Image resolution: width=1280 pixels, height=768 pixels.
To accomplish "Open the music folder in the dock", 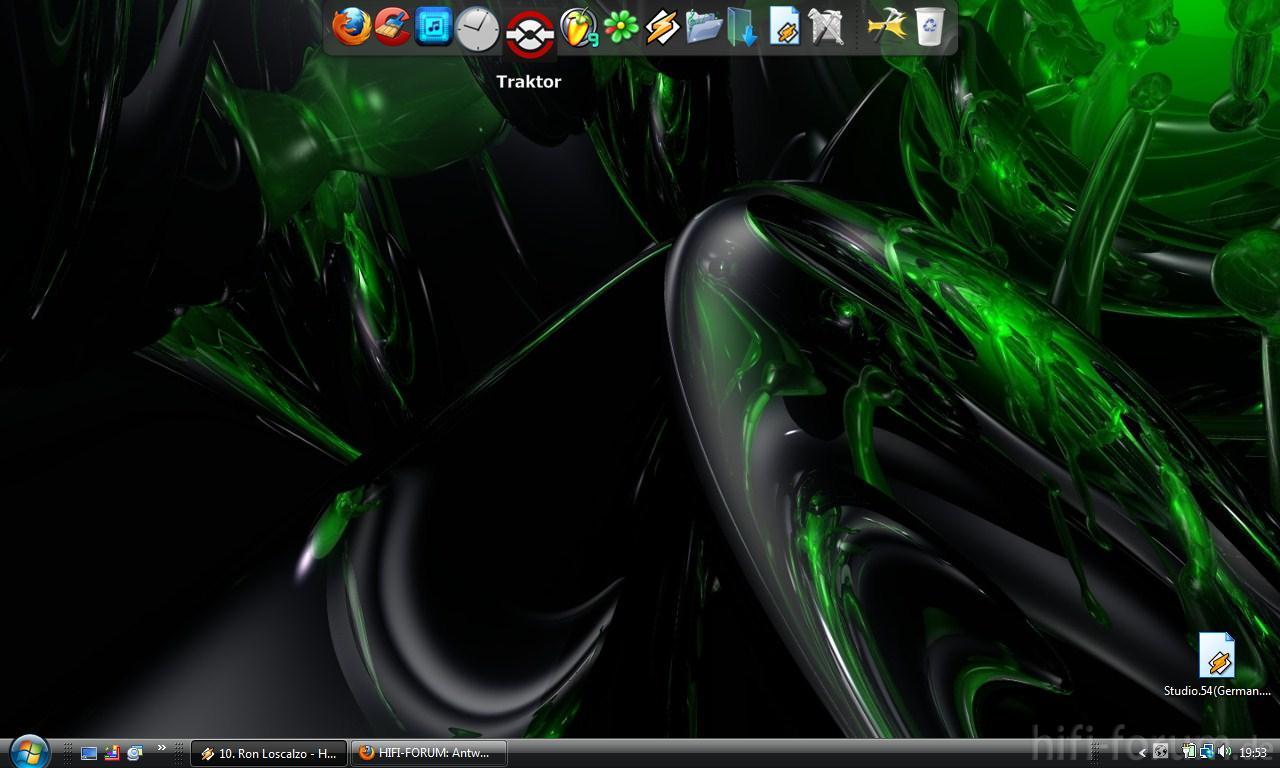I will click(704, 27).
